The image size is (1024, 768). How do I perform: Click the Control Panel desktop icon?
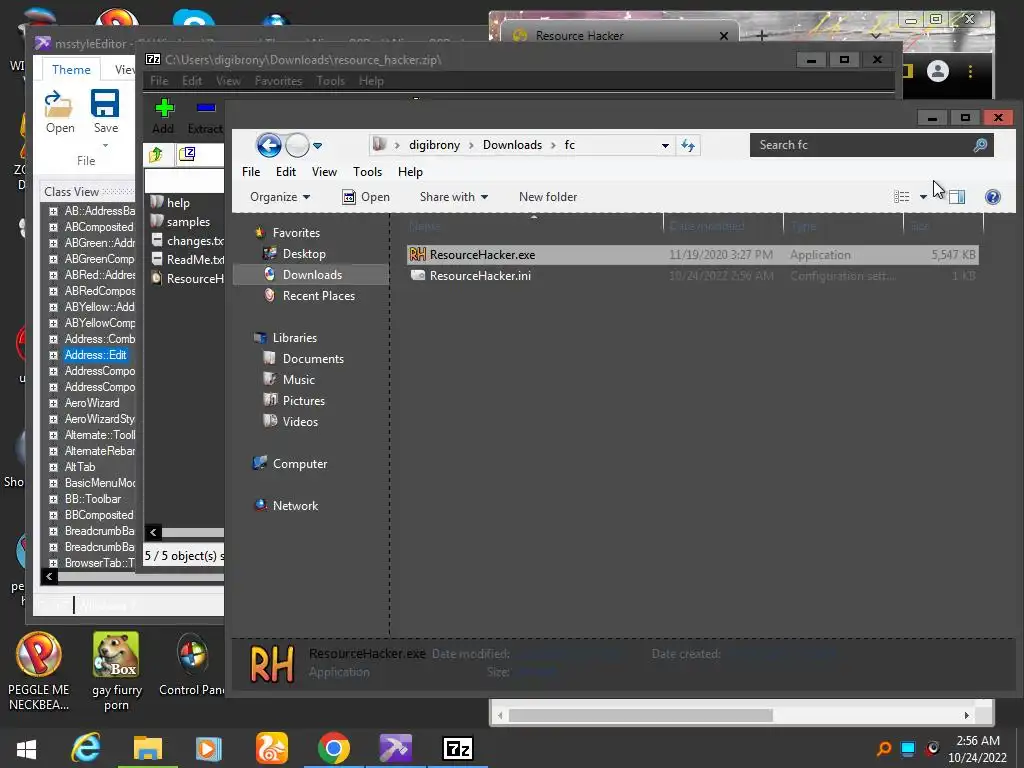pyautogui.click(x=192, y=665)
